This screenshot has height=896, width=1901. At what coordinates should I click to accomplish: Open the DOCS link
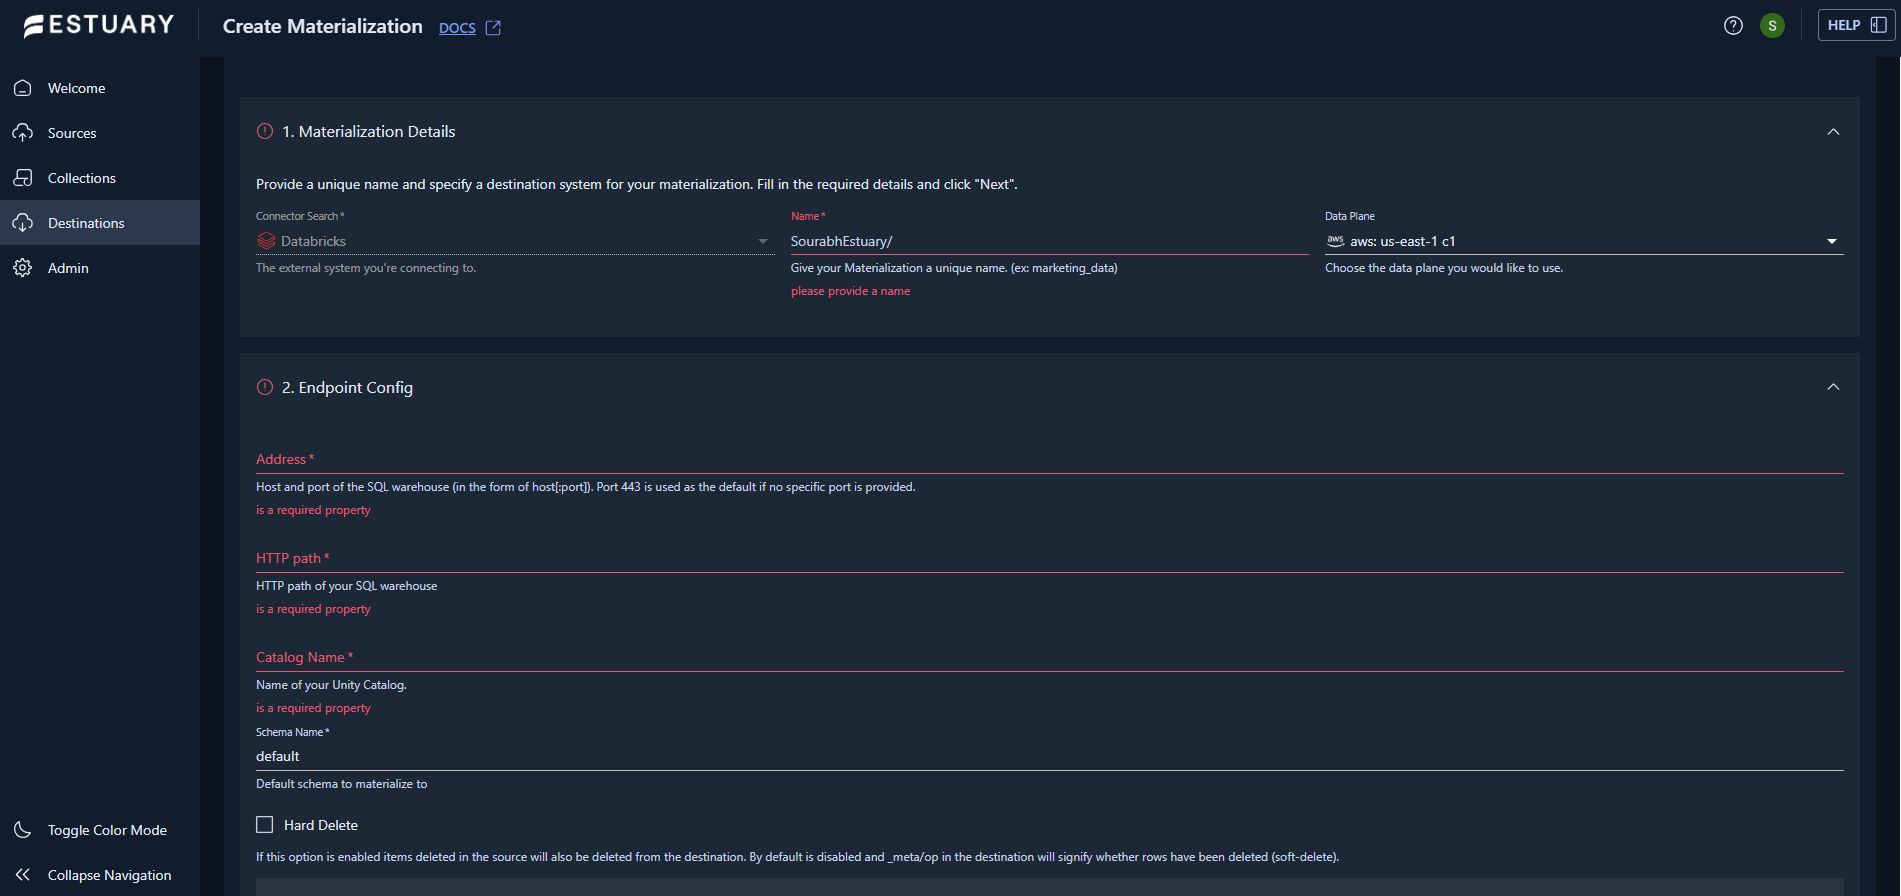click(x=458, y=28)
